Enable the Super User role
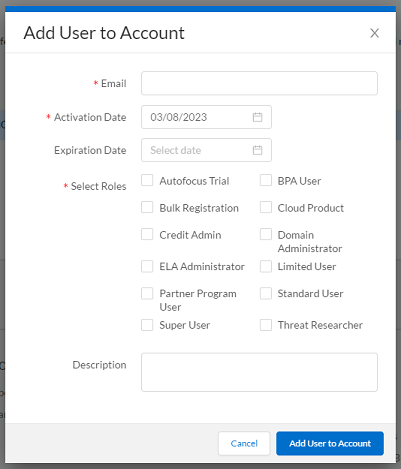The width and height of the screenshot is (401, 469). tap(147, 325)
